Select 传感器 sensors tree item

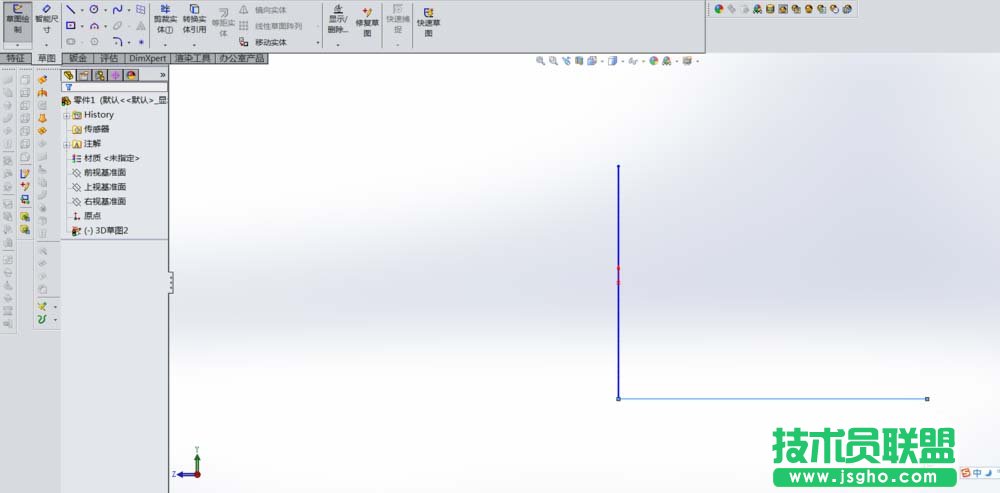[91, 129]
